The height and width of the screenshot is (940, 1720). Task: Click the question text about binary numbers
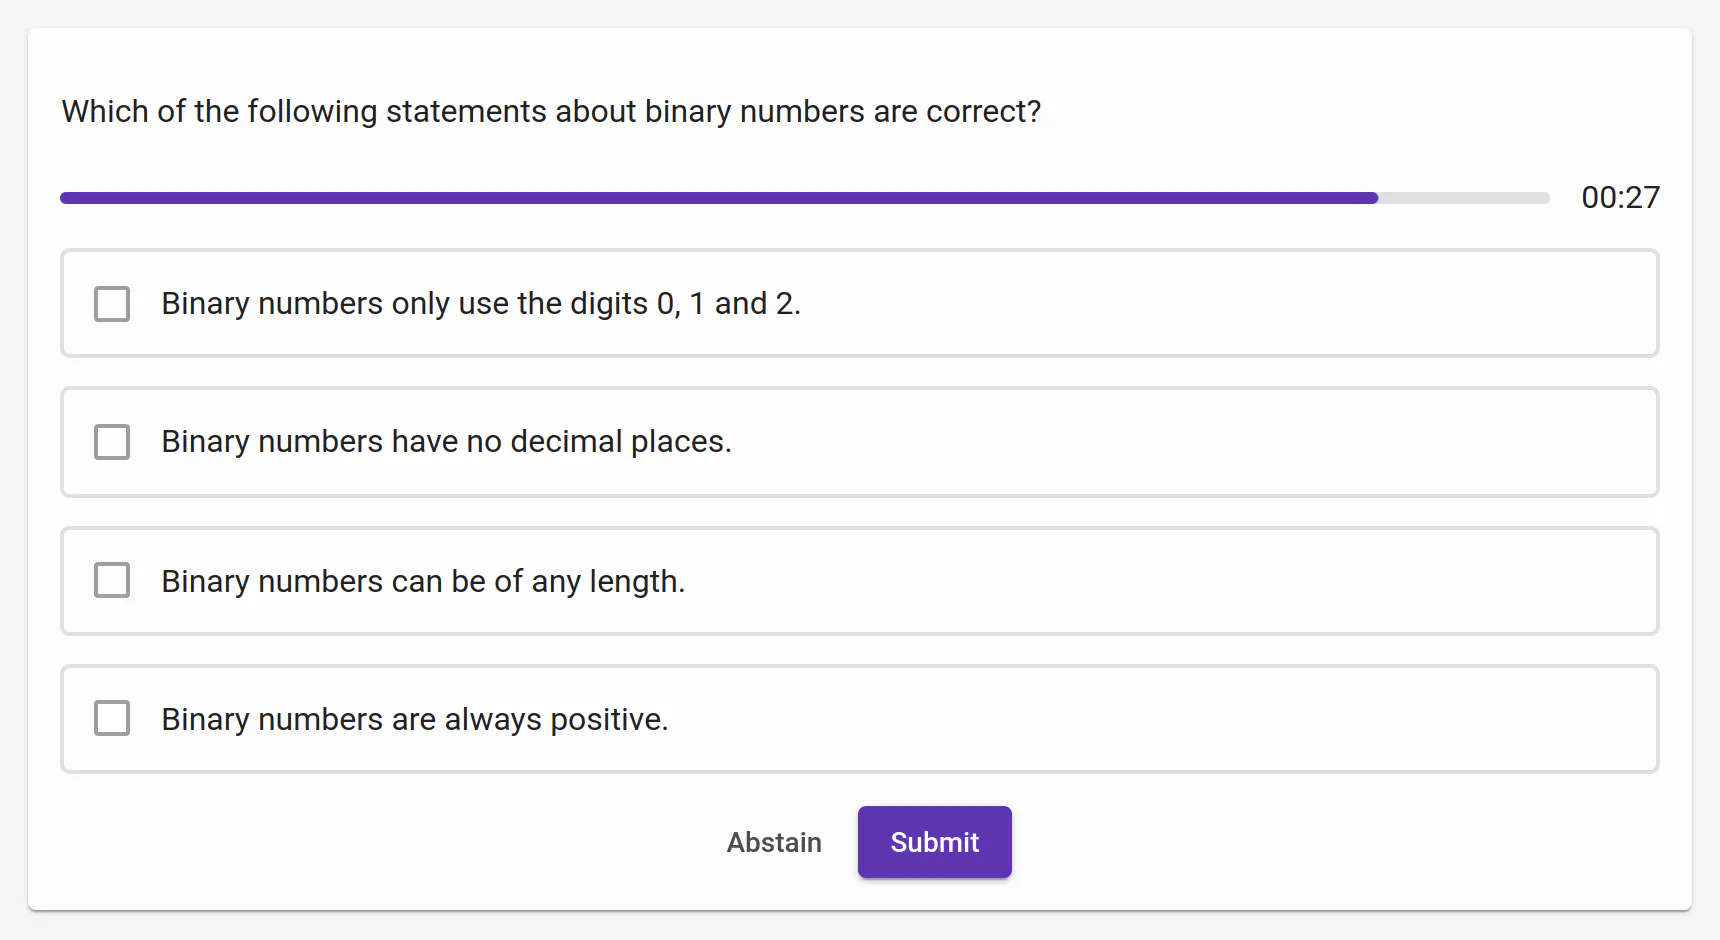click(551, 111)
